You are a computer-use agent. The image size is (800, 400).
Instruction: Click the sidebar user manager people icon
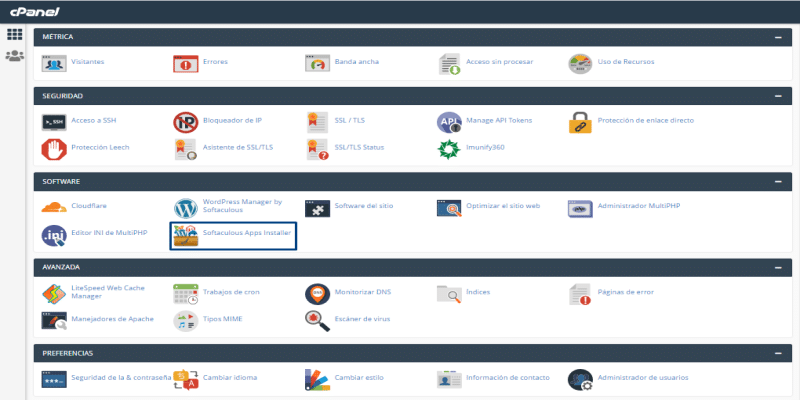14,56
